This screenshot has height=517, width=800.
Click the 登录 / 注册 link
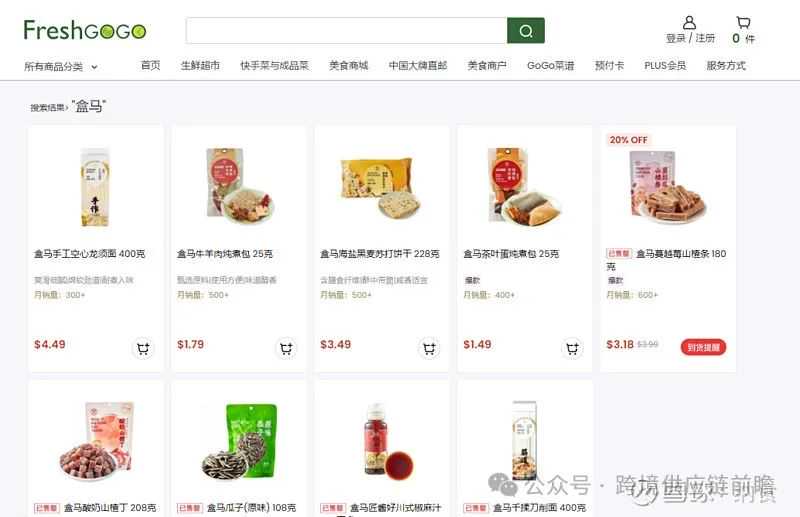(690, 38)
